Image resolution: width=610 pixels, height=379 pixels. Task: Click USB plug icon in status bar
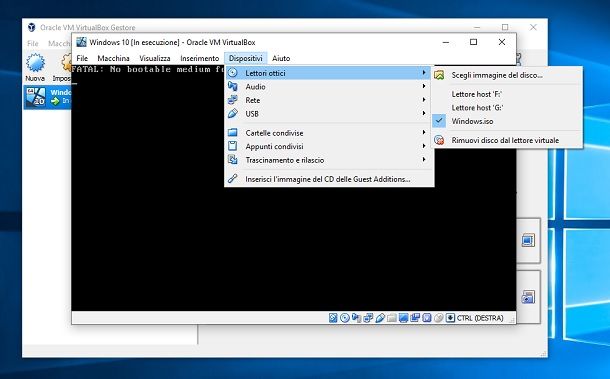[x=380, y=318]
